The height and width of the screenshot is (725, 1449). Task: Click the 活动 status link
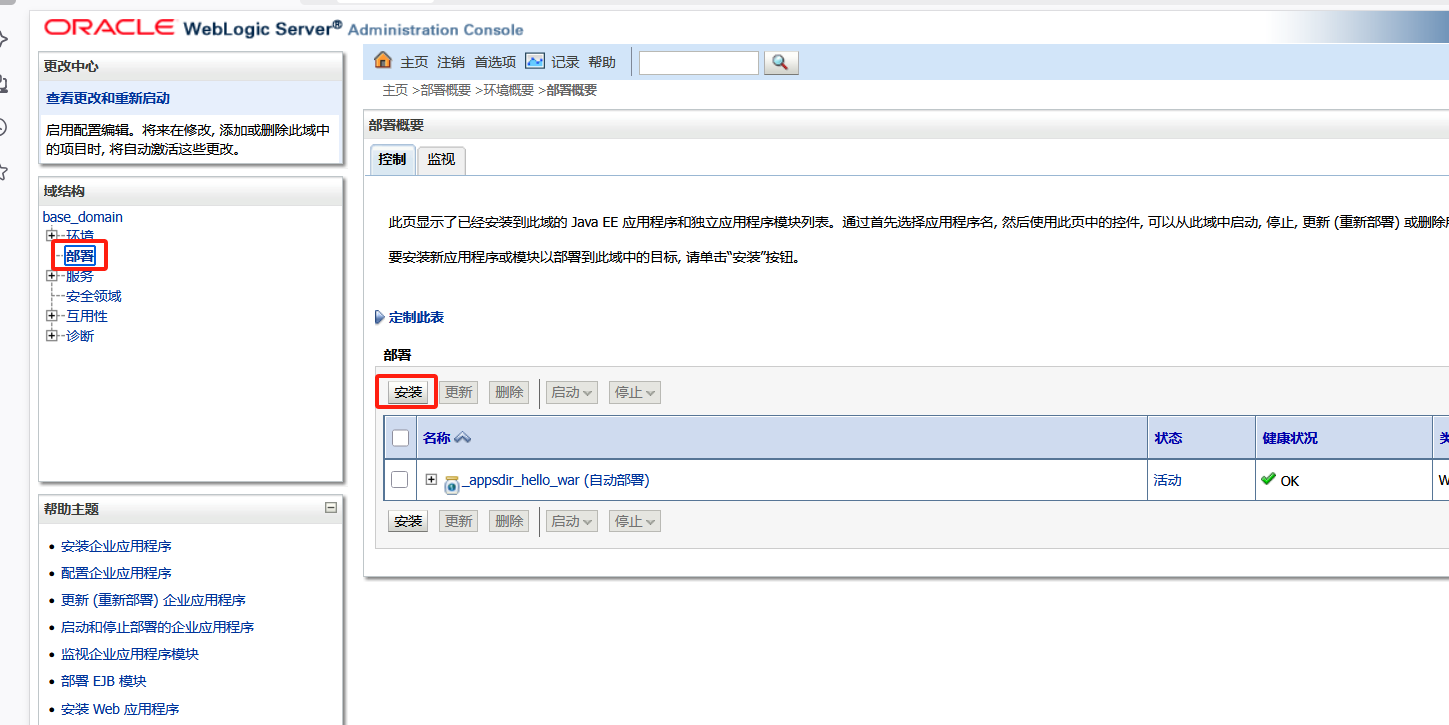click(1168, 480)
